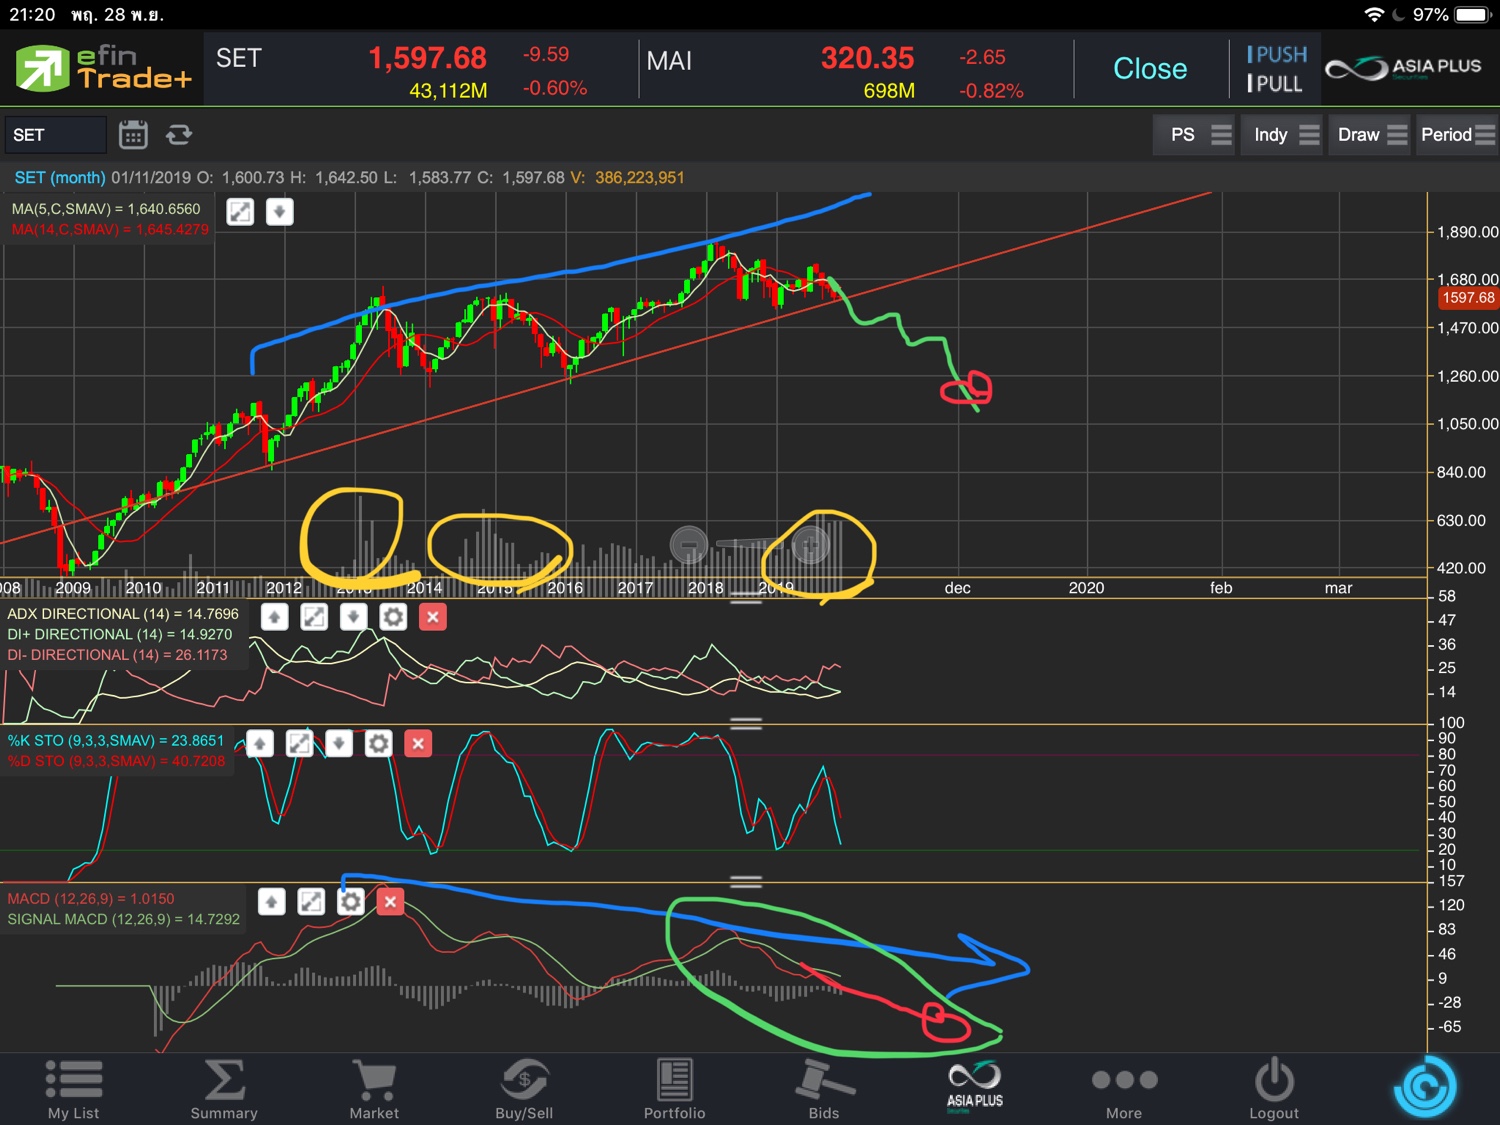Switch streaming mode to PUSH
This screenshot has width=1500, height=1125.
[x=1277, y=54]
